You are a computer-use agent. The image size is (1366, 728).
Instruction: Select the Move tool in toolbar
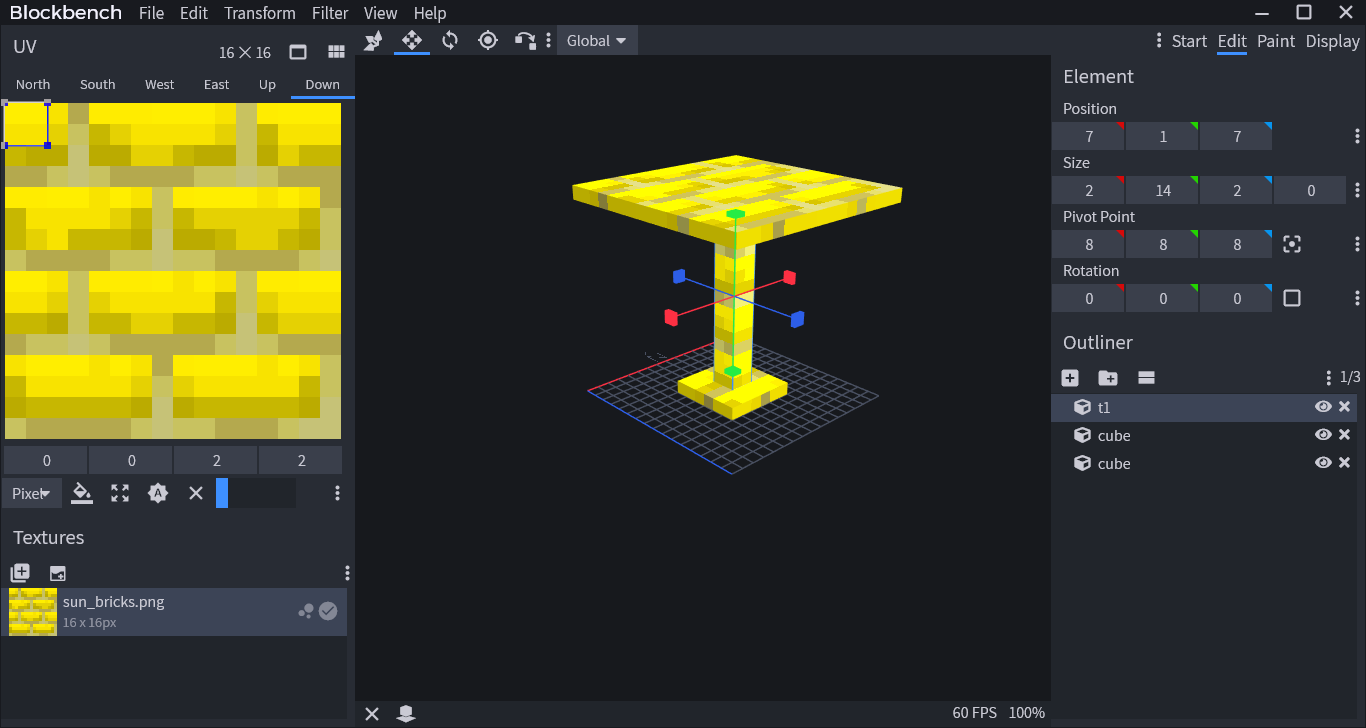(411, 41)
